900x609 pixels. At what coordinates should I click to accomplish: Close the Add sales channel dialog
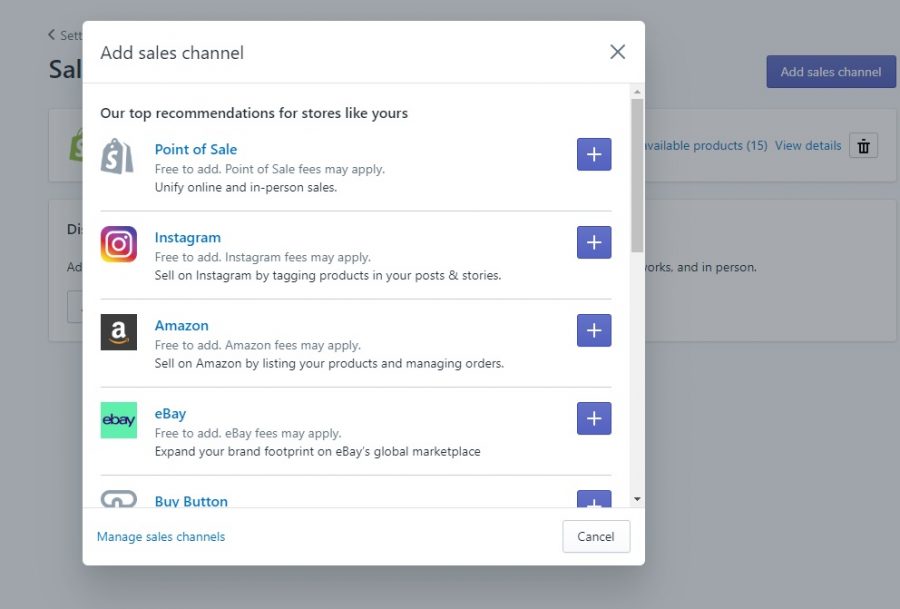click(618, 52)
